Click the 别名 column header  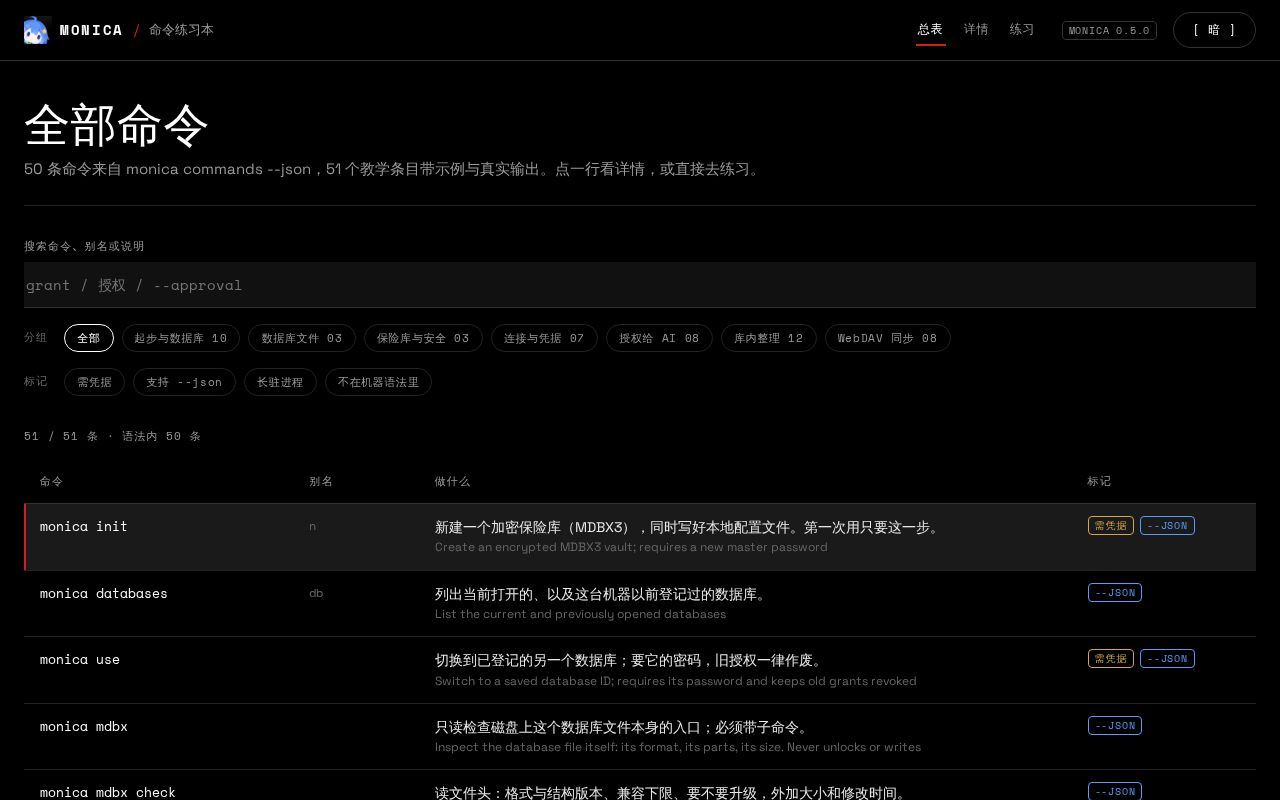point(321,481)
